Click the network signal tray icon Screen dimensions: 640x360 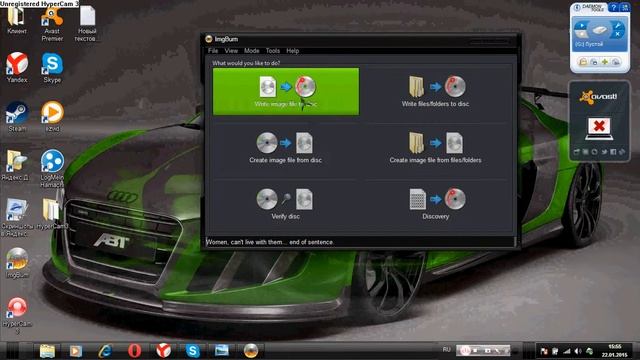coord(567,351)
